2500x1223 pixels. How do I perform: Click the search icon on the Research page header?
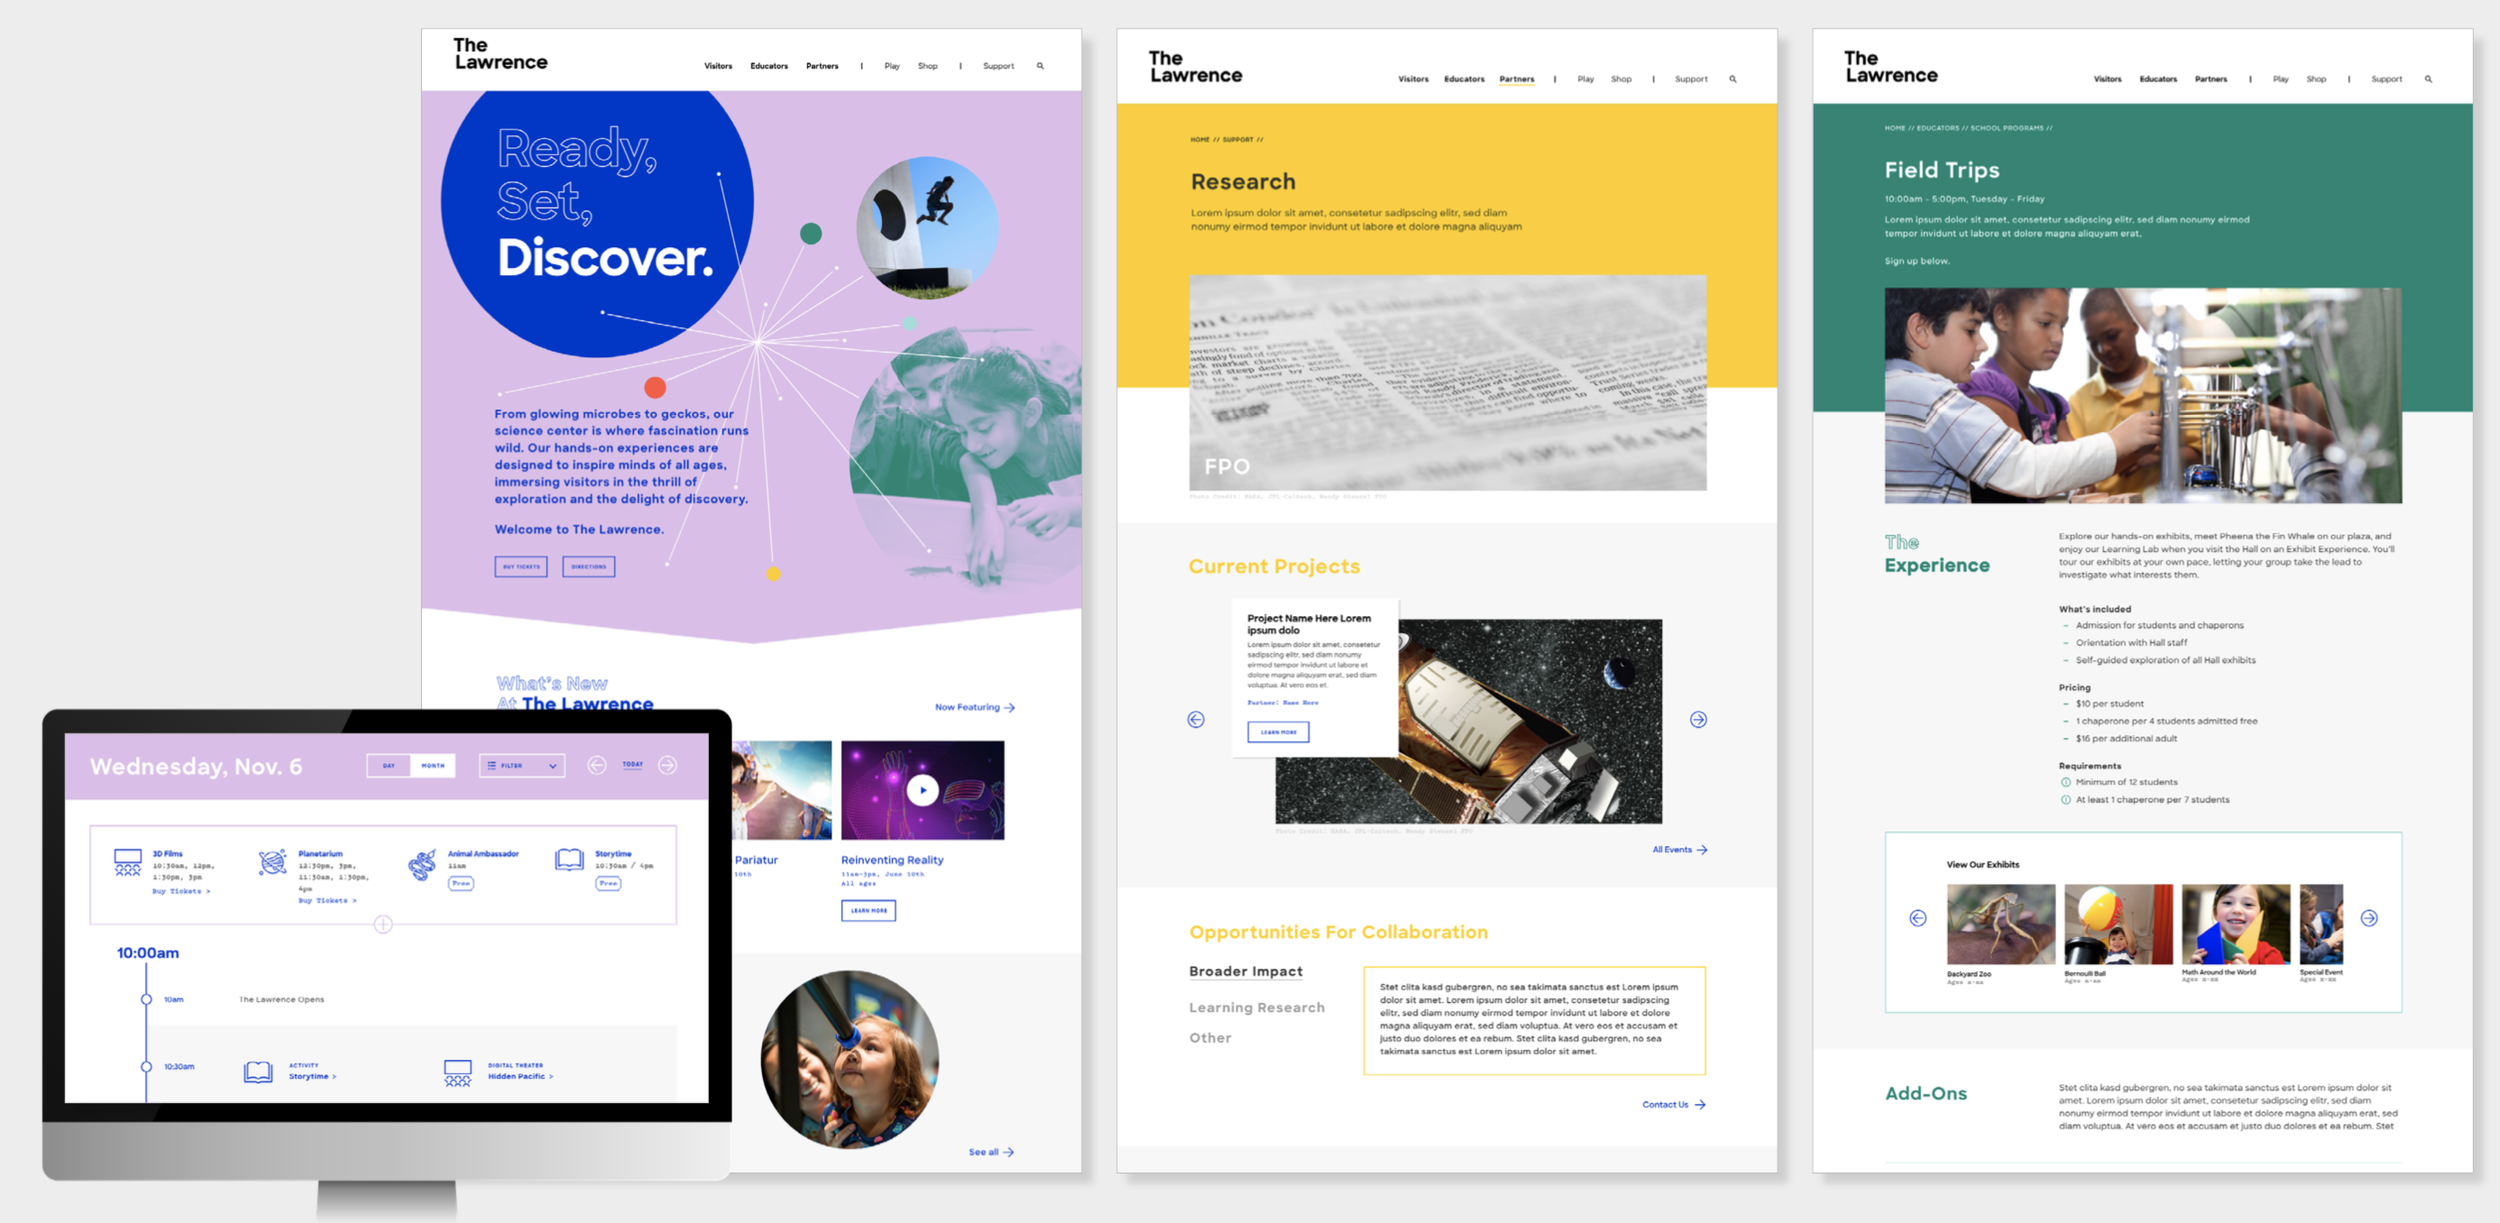1733,79
